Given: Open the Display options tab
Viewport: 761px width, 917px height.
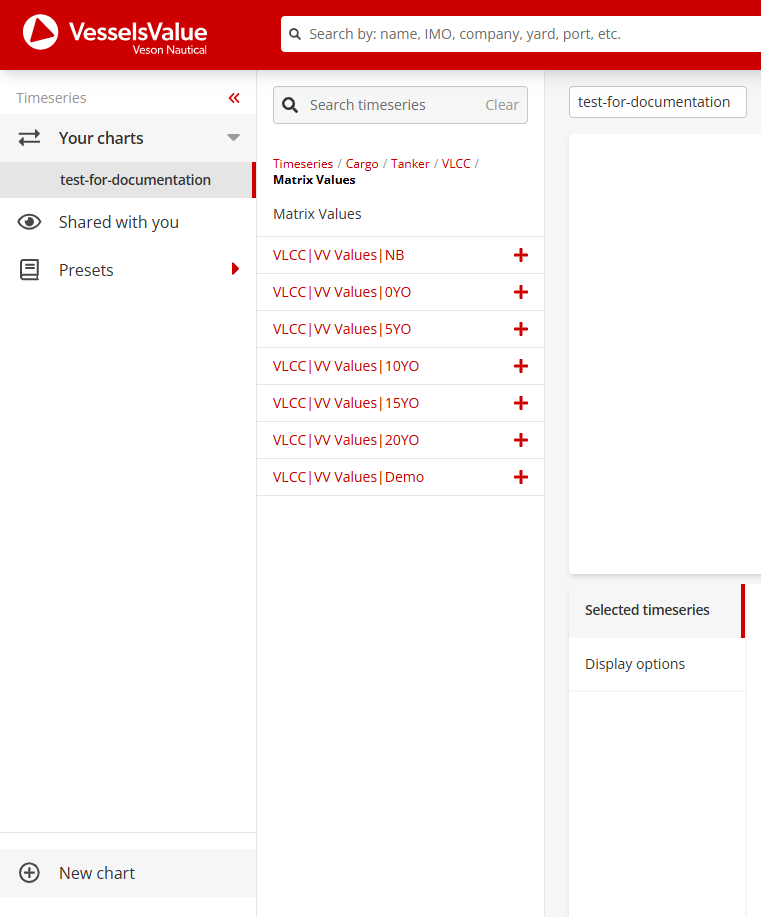Looking at the screenshot, I should click(x=635, y=664).
